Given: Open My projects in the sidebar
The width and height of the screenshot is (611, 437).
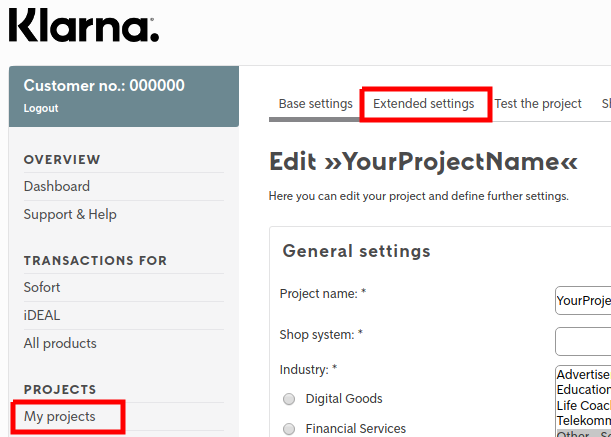Looking at the screenshot, I should (x=60, y=416).
